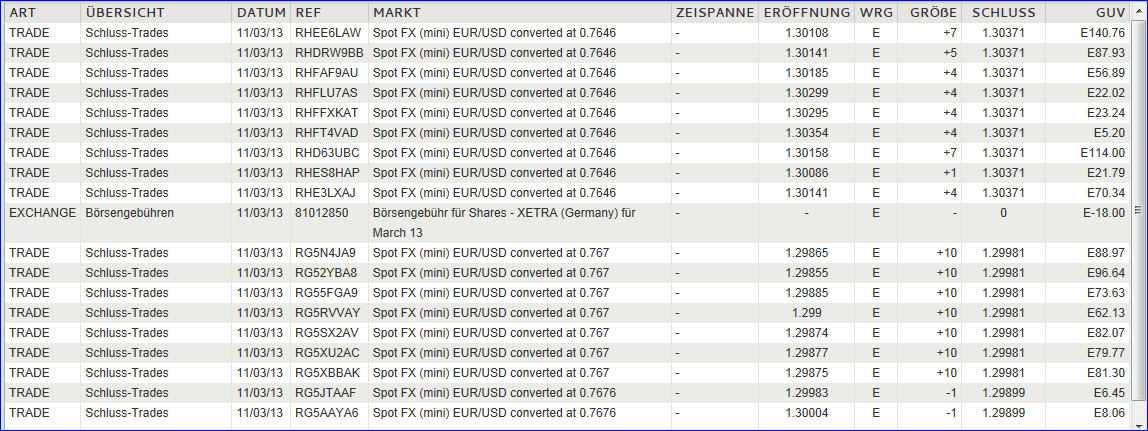The height and width of the screenshot is (431, 1148).
Task: Click the ZEISPANNE column header
Action: (713, 13)
